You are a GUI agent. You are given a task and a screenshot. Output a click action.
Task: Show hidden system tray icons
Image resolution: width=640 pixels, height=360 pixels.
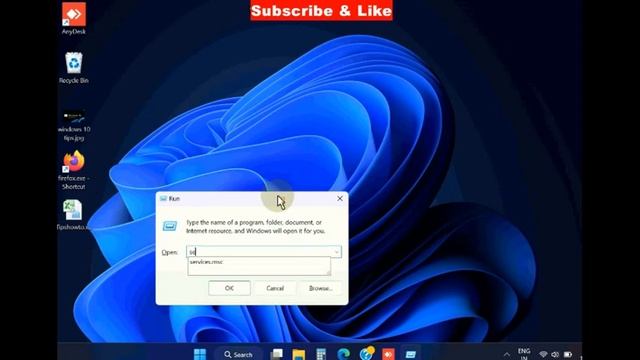point(507,354)
